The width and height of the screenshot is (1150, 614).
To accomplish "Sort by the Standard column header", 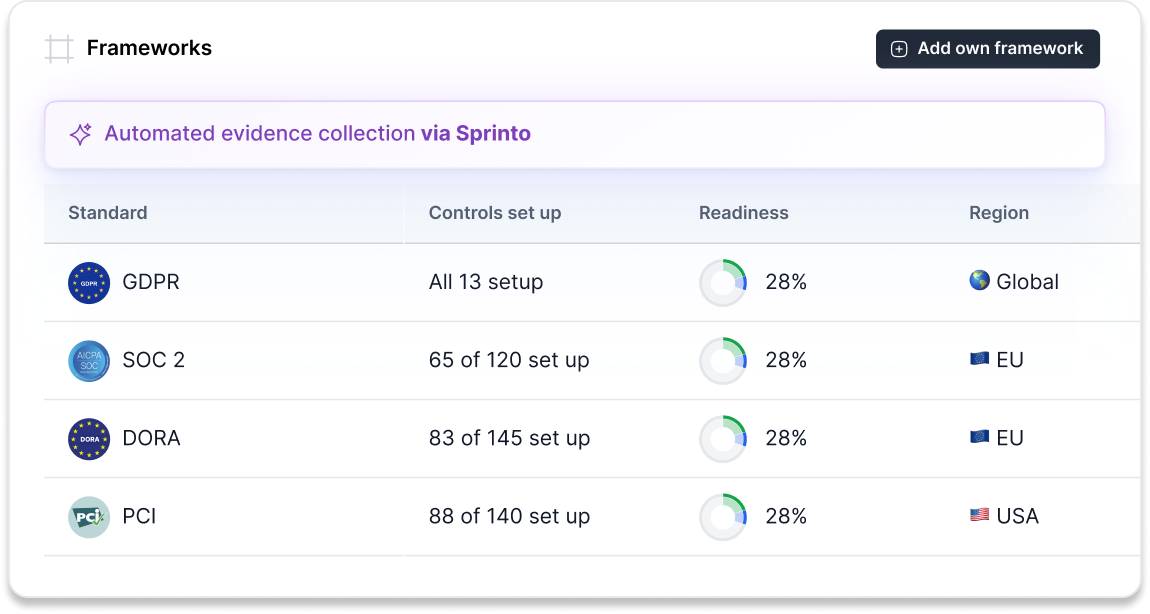I will [108, 213].
